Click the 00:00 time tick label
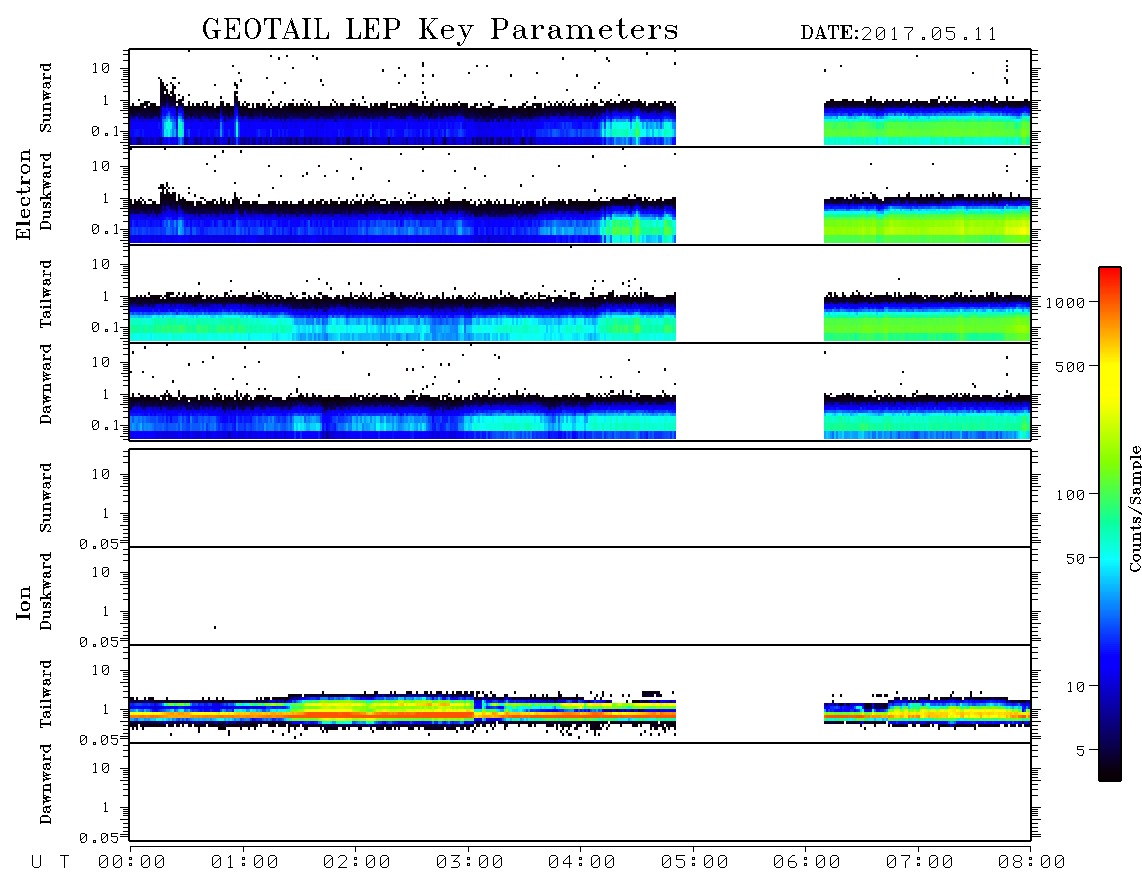Image resolution: width=1142 pixels, height=880 pixels. point(132,863)
